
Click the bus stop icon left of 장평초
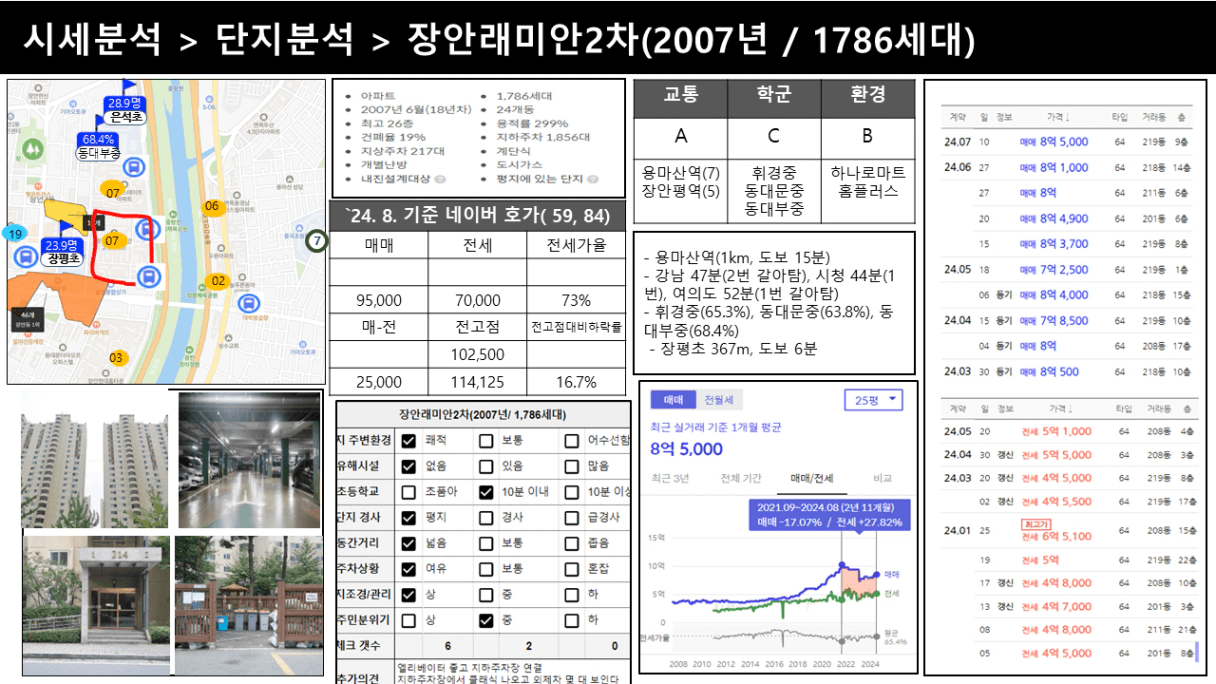coord(25,256)
